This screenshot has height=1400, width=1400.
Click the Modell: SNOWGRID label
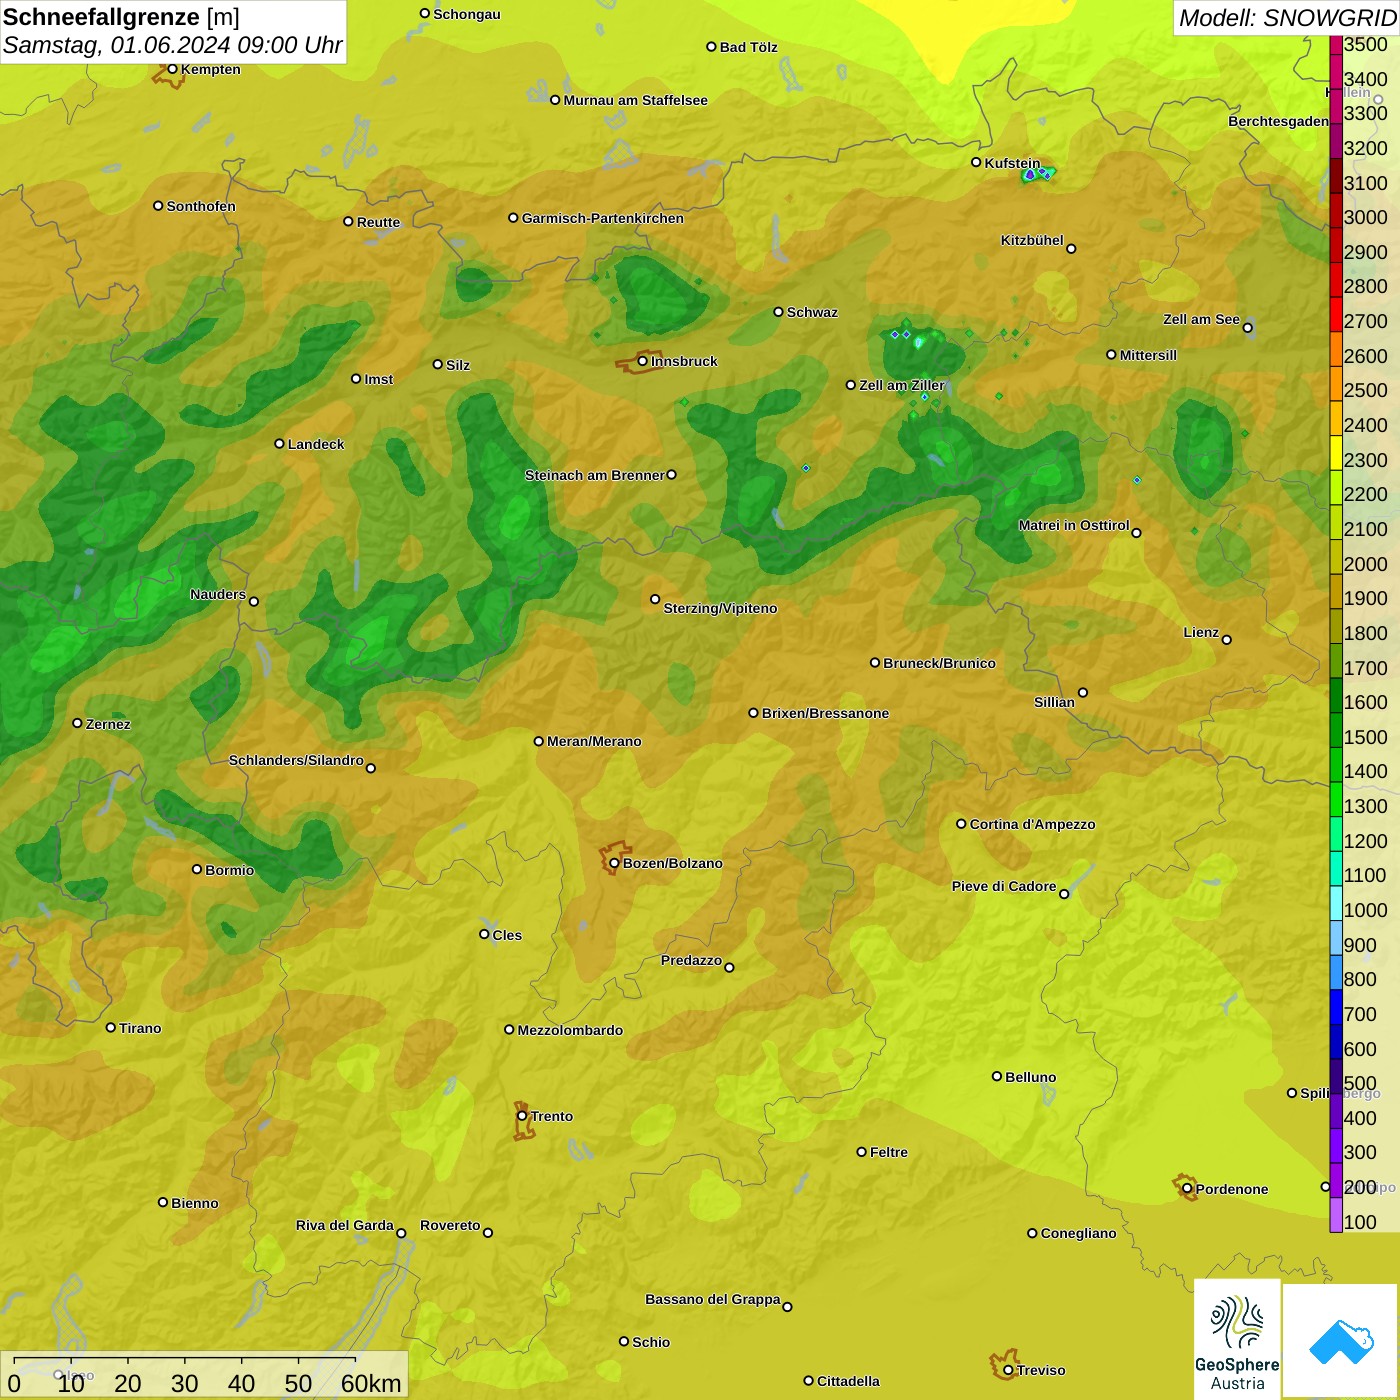tap(1287, 18)
